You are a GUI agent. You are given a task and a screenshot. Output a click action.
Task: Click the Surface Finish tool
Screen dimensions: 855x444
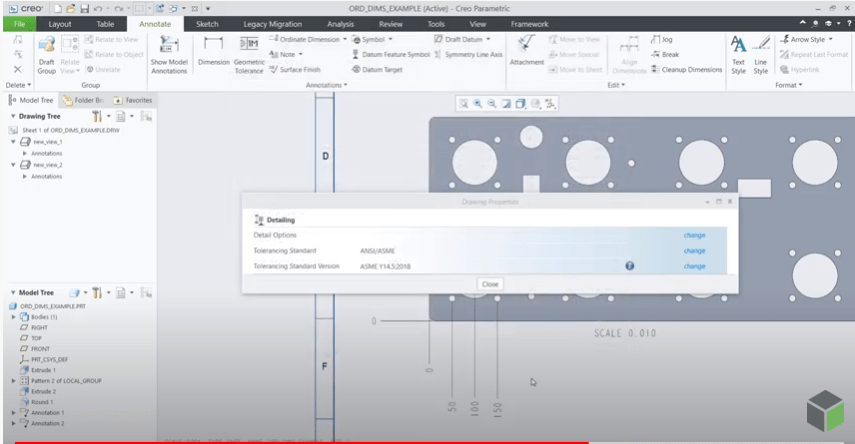point(294,69)
